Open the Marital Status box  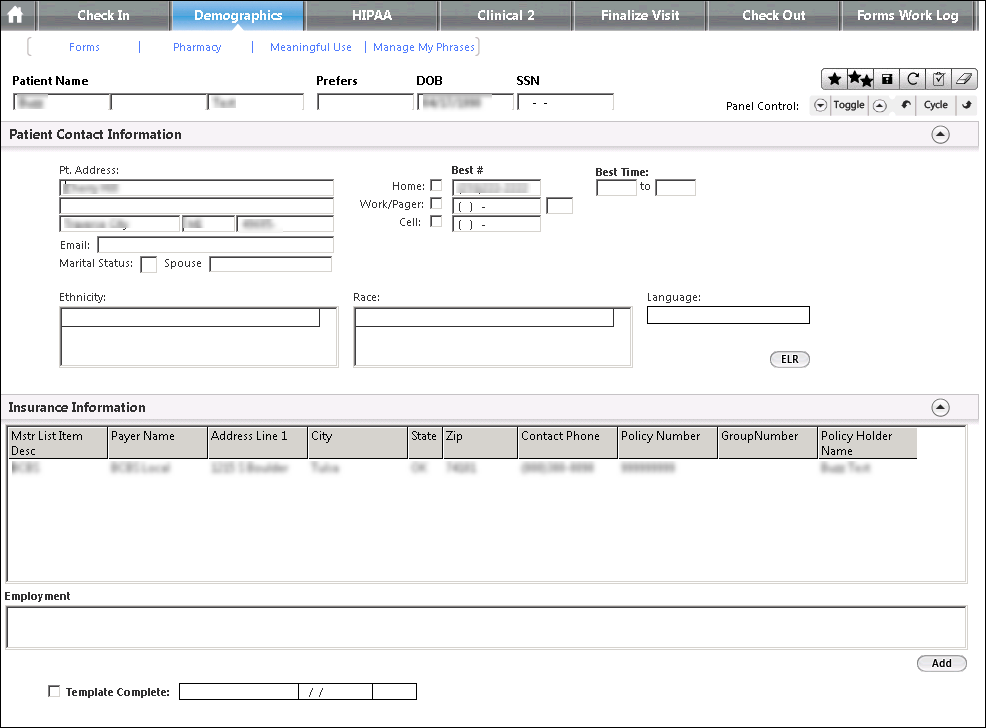(x=148, y=264)
